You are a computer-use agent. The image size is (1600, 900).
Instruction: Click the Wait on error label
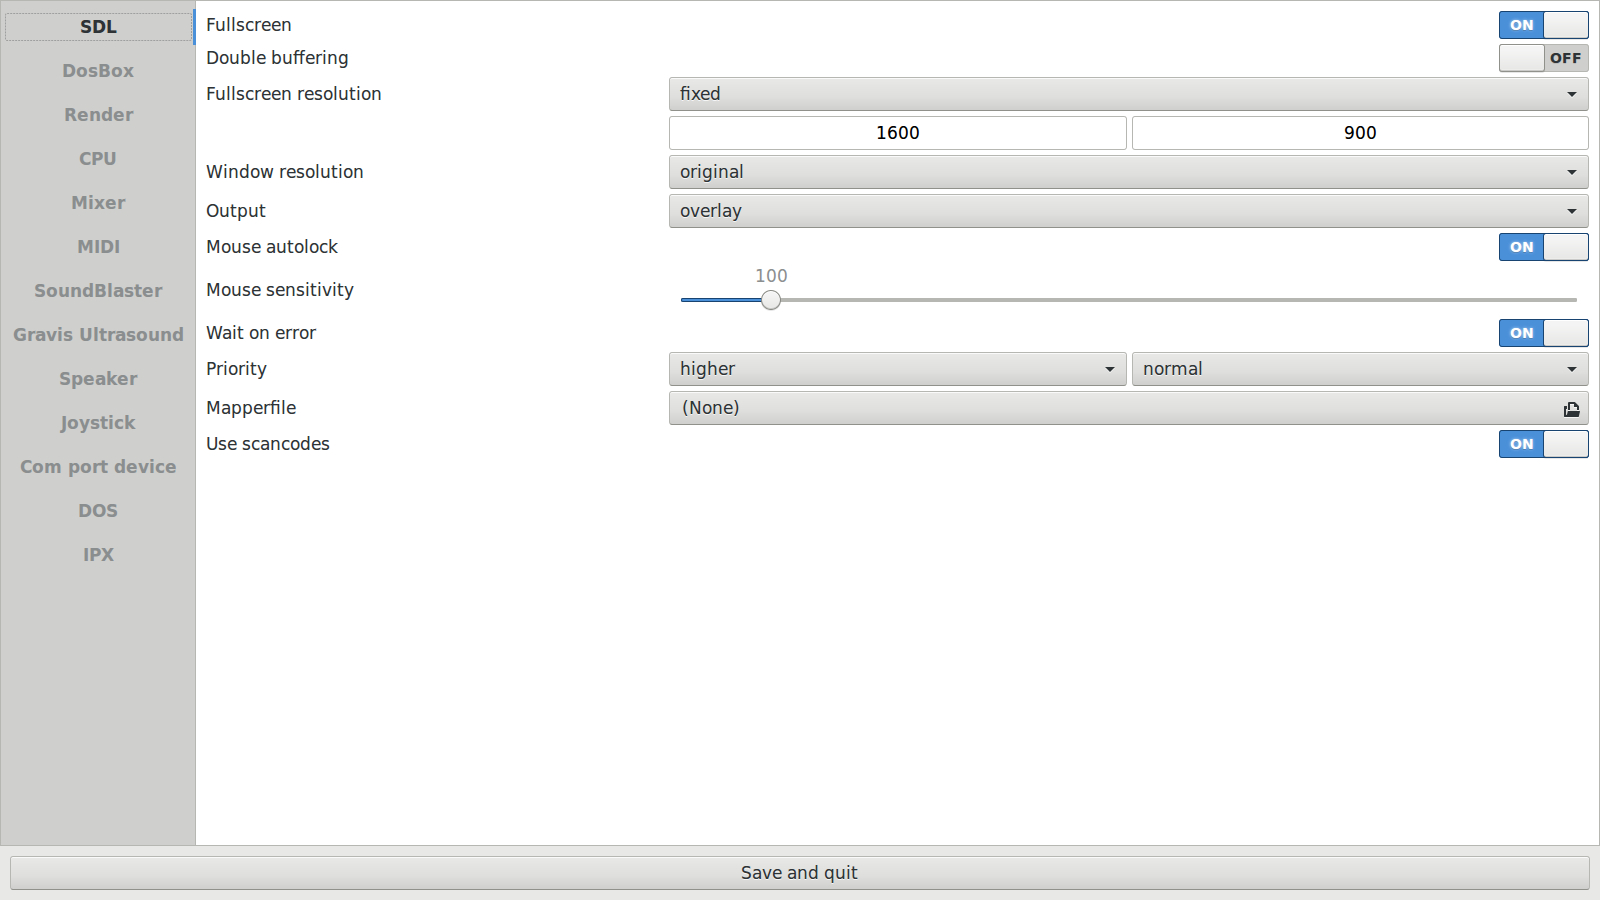261,333
